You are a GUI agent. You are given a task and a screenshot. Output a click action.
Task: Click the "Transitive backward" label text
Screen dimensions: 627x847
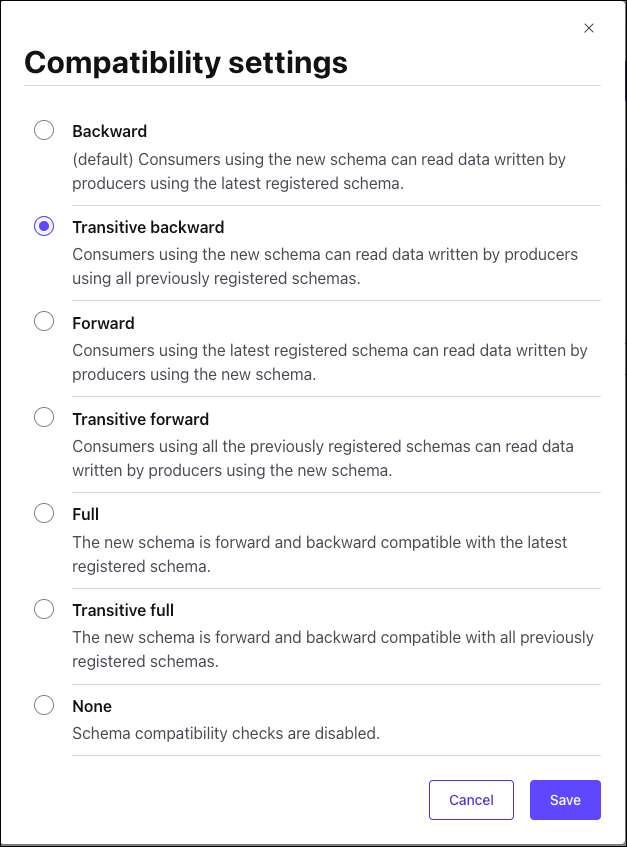point(148,227)
